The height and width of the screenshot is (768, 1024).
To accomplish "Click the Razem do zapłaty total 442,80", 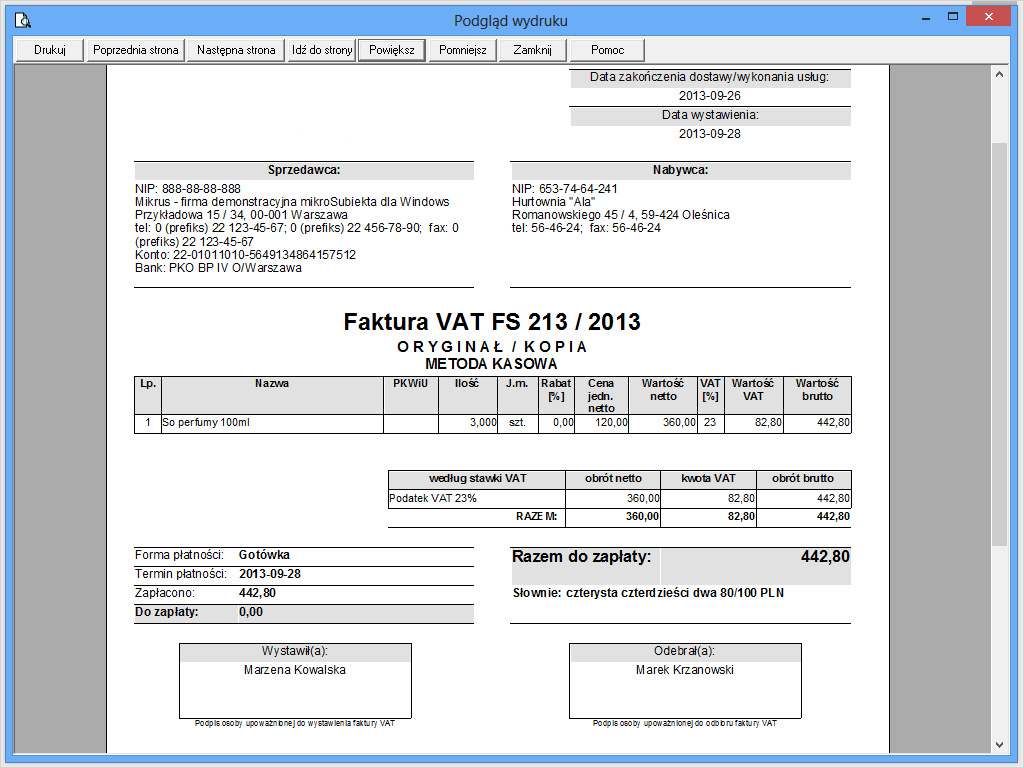I will pyautogui.click(x=825, y=556).
